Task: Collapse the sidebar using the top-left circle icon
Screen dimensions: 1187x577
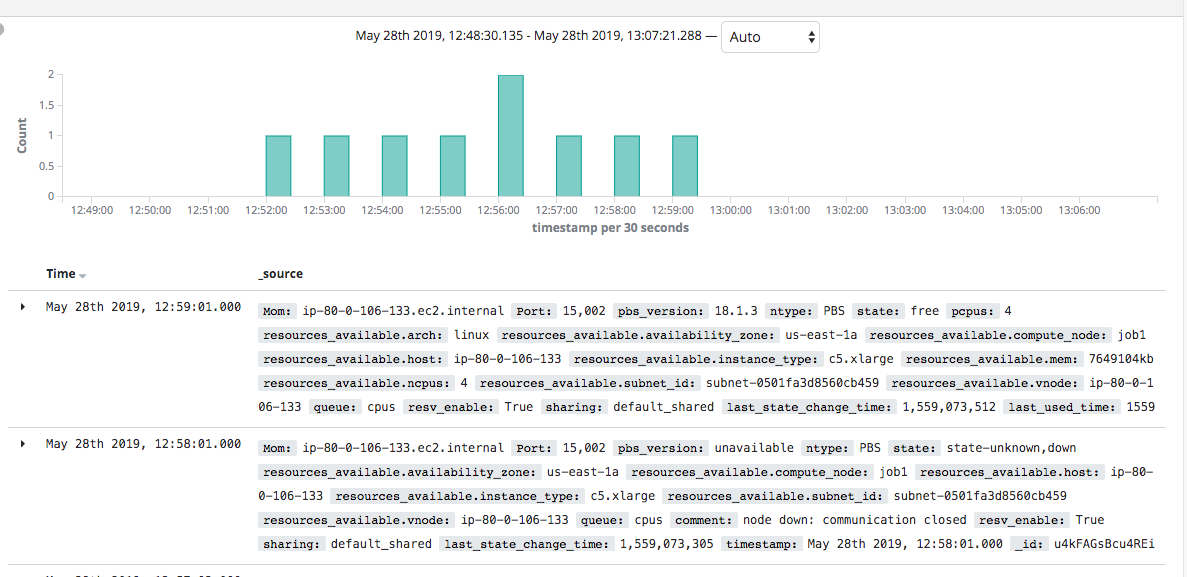Action: [x=2, y=29]
